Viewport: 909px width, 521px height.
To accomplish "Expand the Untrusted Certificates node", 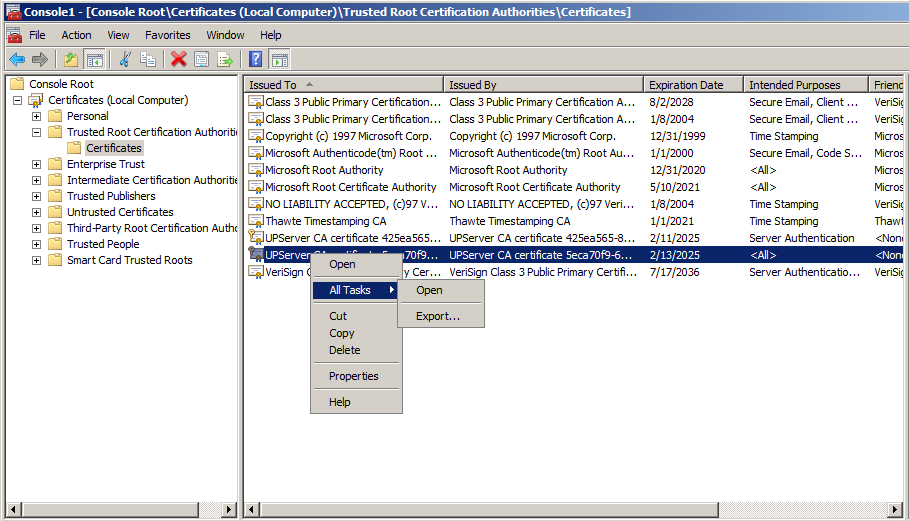I will pyautogui.click(x=37, y=212).
